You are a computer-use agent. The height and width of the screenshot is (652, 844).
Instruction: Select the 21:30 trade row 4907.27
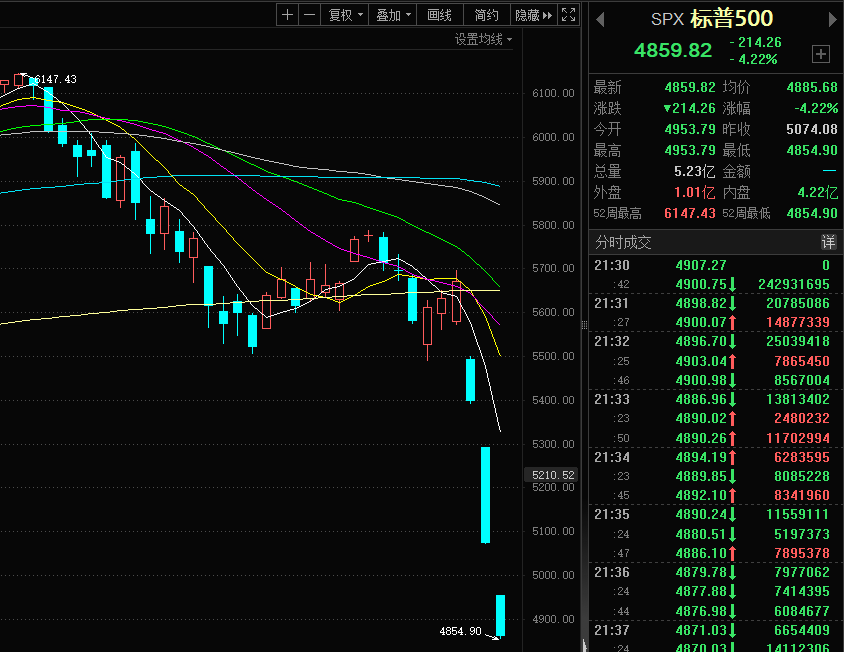pyautogui.click(x=716, y=265)
